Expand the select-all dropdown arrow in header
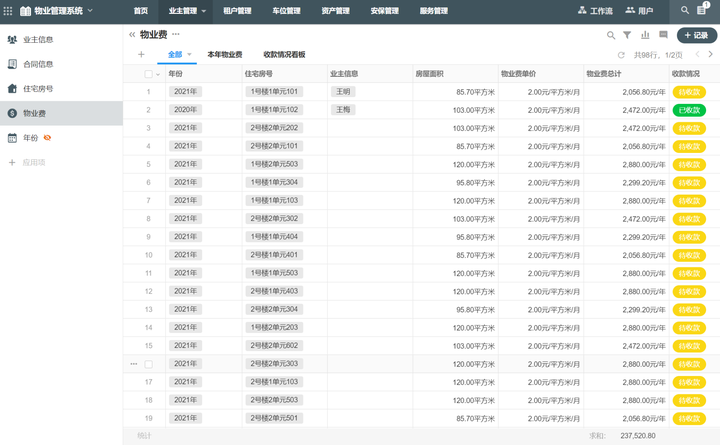Screen dimensions: 720x445 pos(158,74)
